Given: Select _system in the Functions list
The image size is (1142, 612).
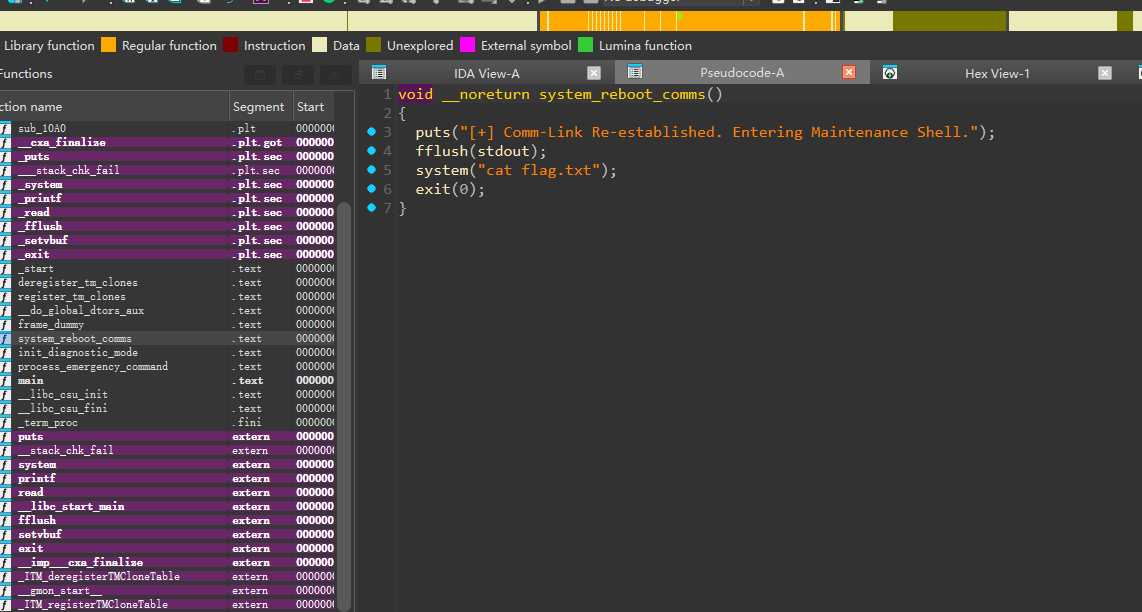Looking at the screenshot, I should click(167, 184).
